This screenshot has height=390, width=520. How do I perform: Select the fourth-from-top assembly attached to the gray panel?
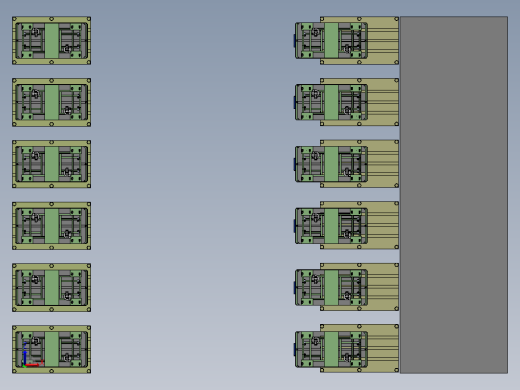pos(347,225)
